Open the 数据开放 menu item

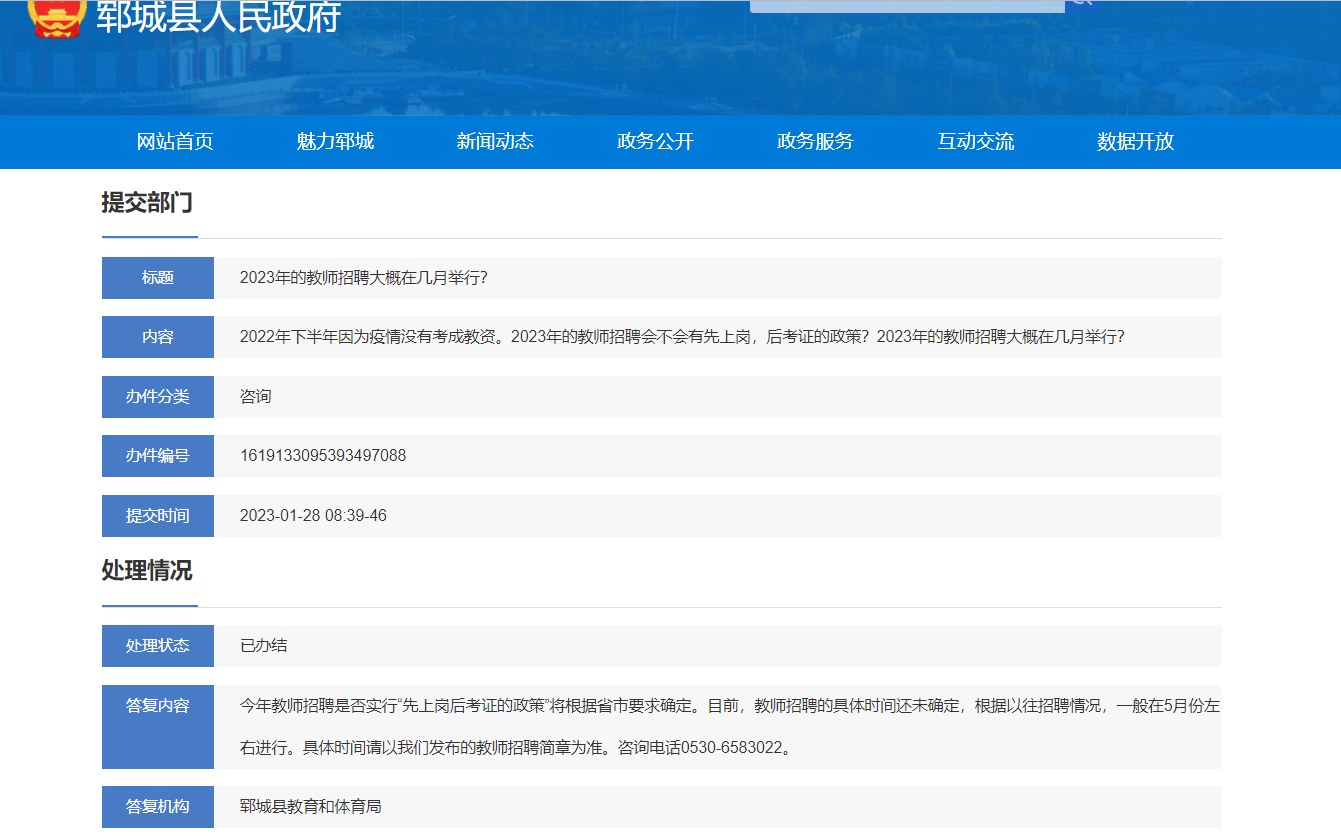click(x=1135, y=142)
